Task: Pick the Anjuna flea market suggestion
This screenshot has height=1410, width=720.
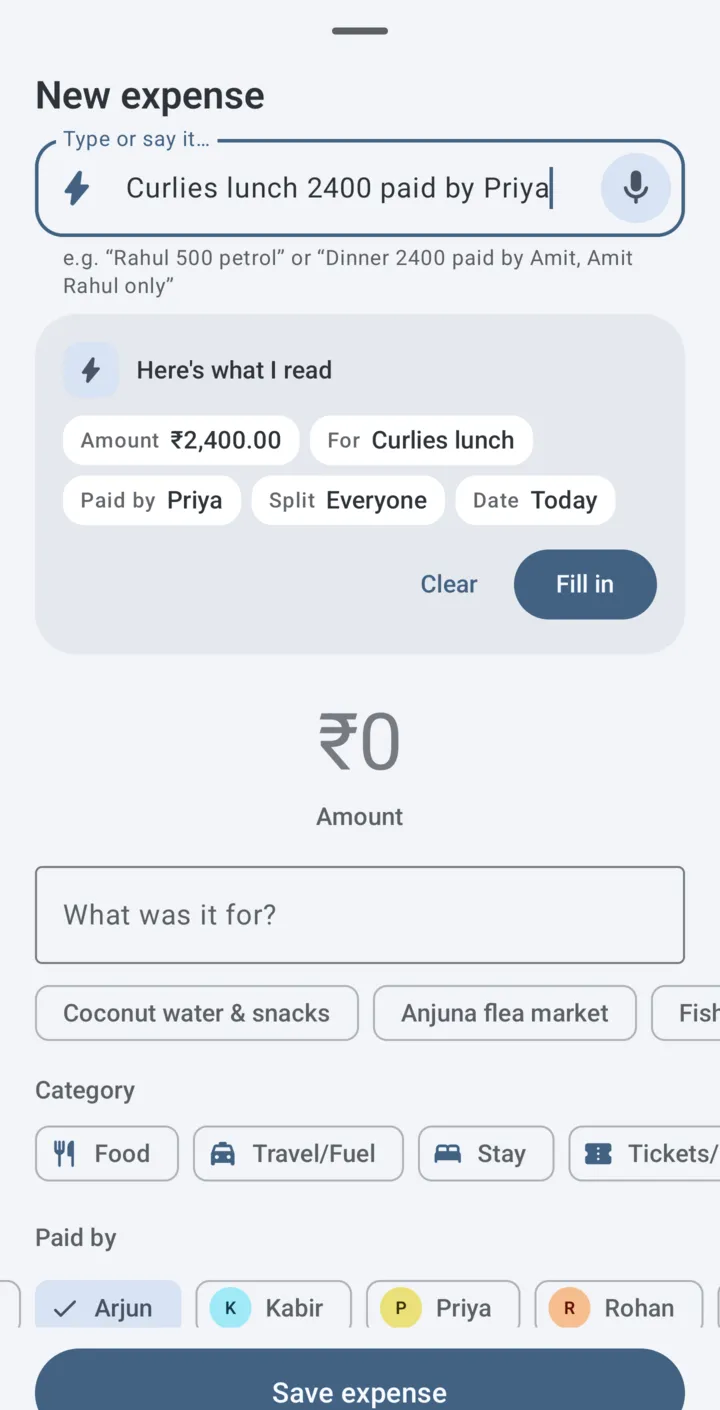Action: point(505,1013)
